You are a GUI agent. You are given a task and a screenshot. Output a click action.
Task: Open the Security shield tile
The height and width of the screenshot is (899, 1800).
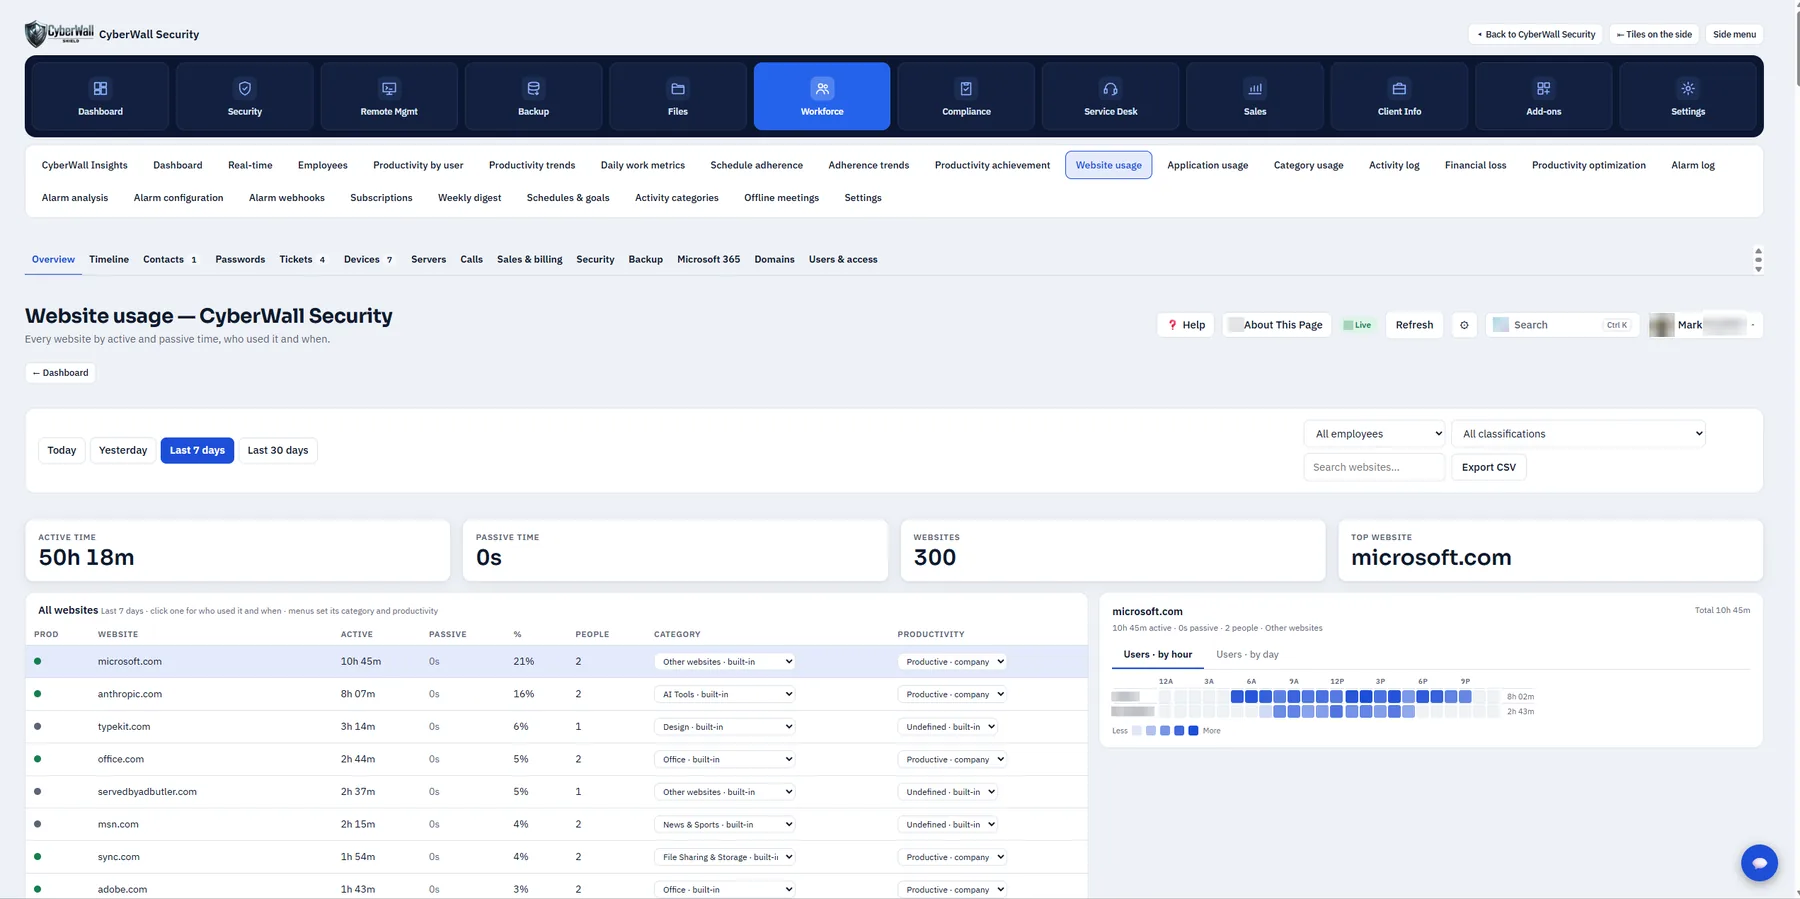point(245,96)
